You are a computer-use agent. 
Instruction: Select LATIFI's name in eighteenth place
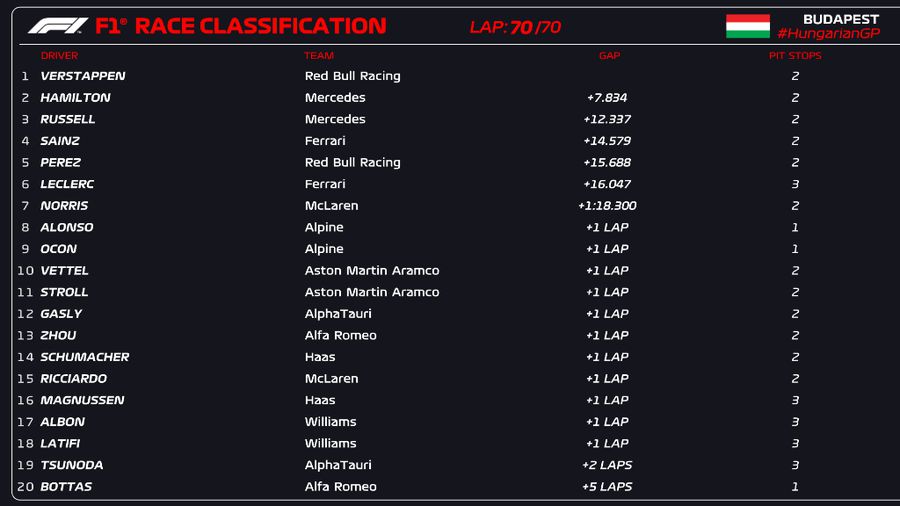(x=61, y=443)
